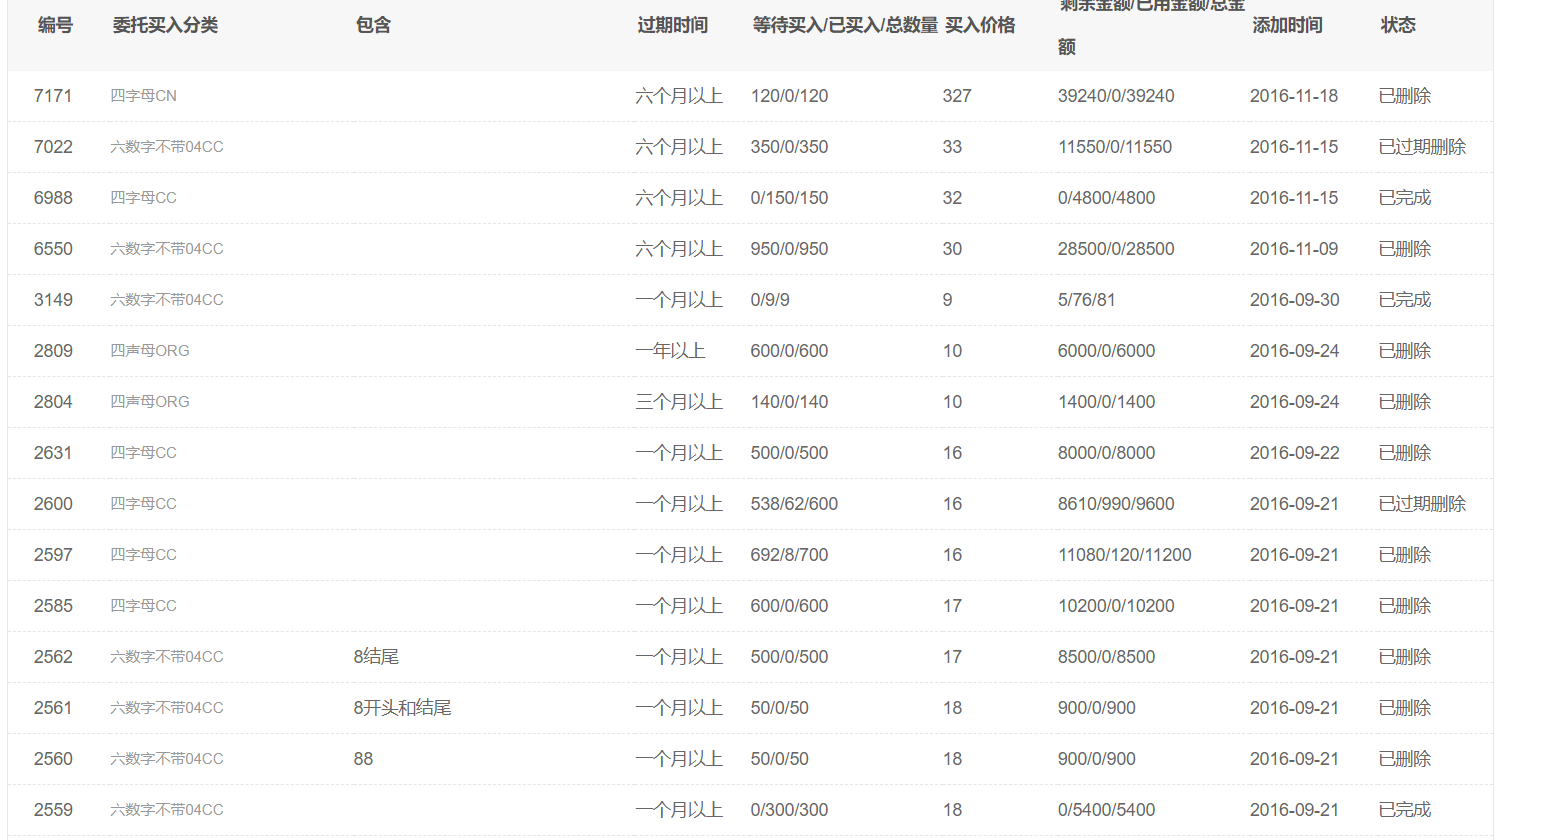The width and height of the screenshot is (1566, 840).
Task: Click the 8开头和结尾 cell in row 2561
Action: (x=402, y=708)
